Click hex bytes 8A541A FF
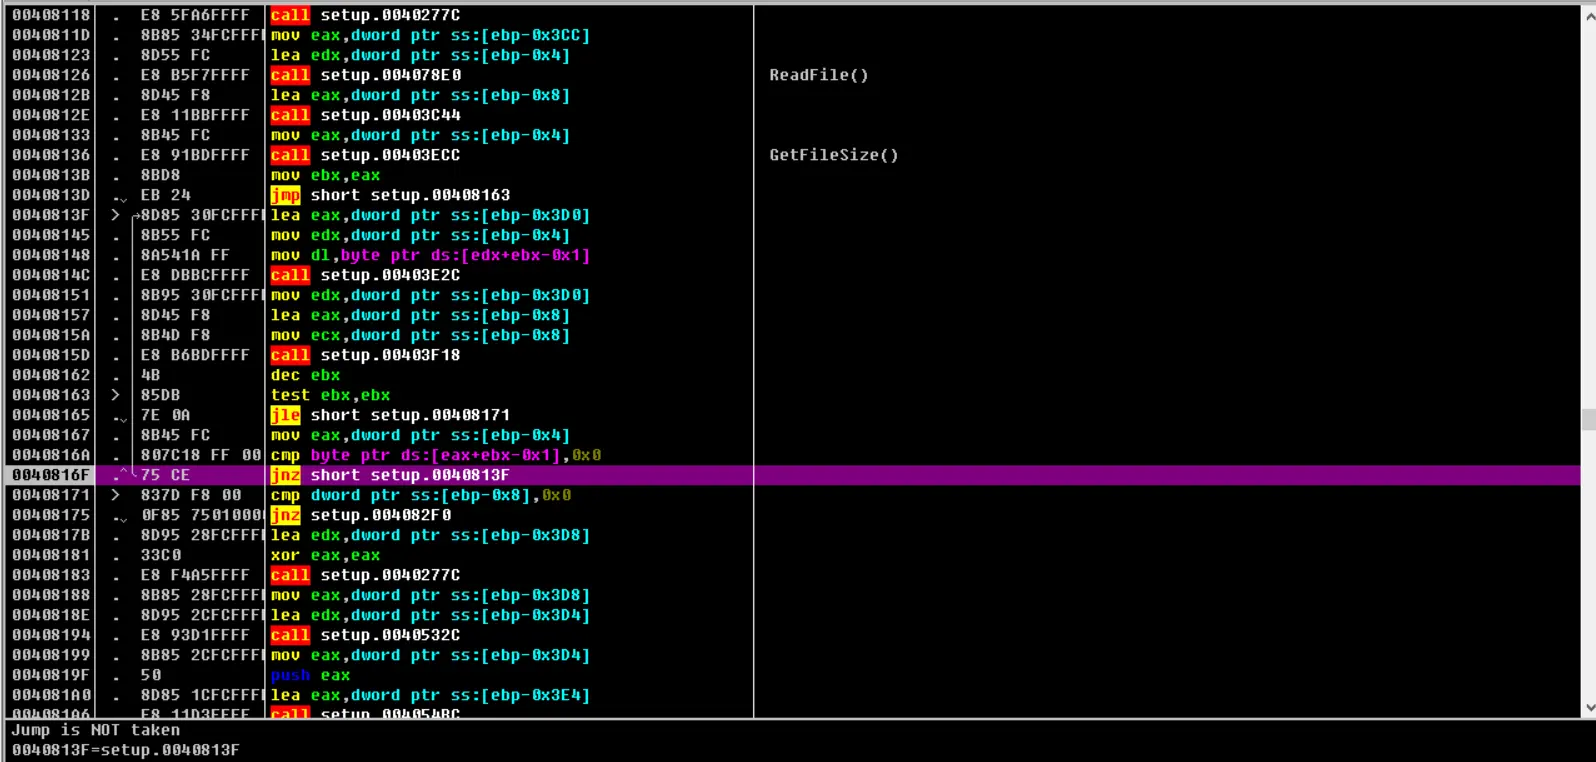The image size is (1596, 762). coord(185,255)
